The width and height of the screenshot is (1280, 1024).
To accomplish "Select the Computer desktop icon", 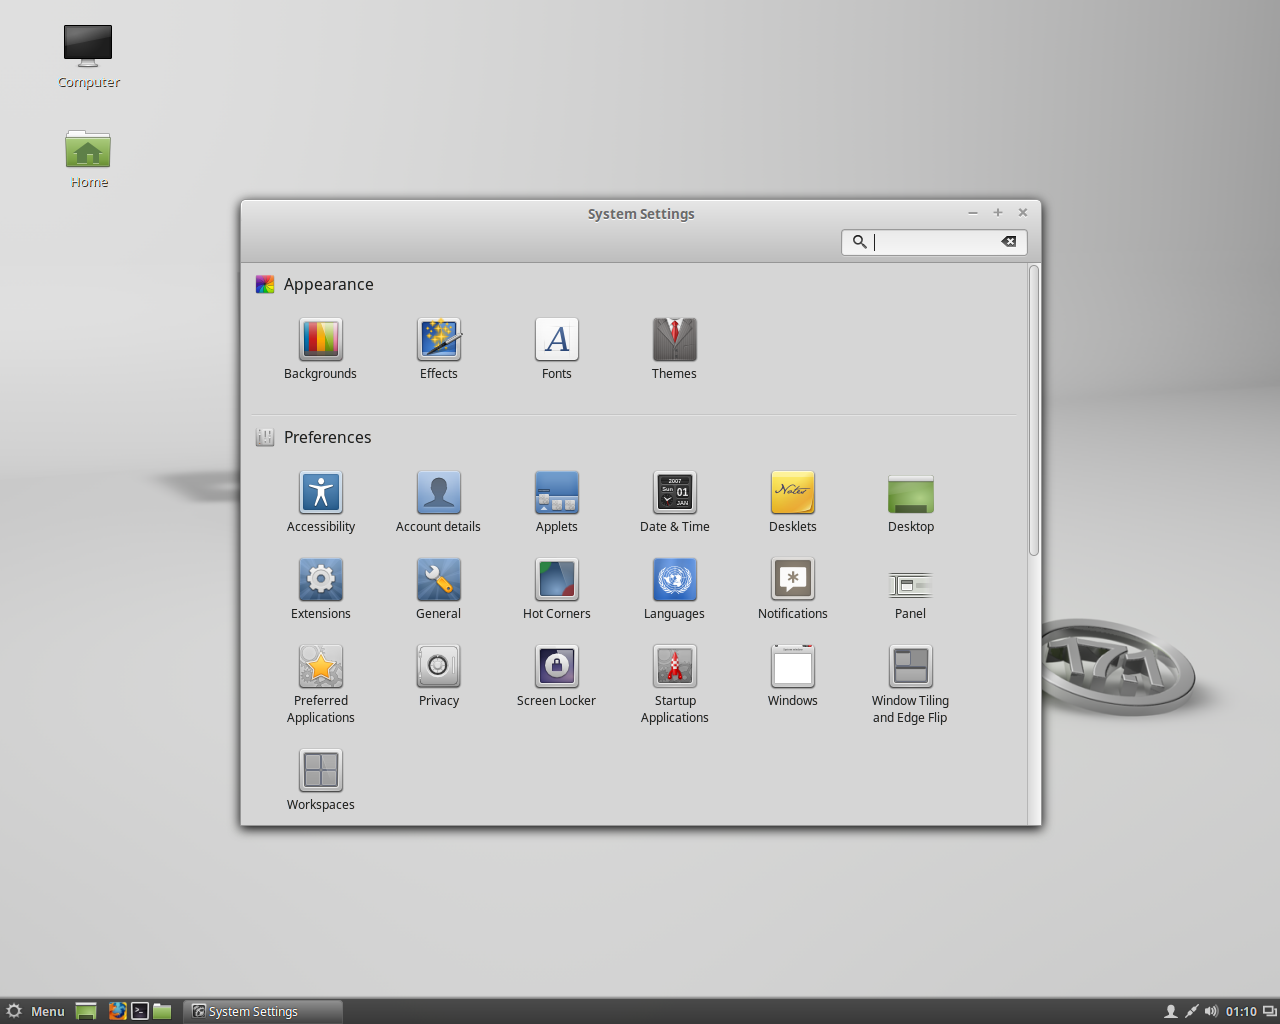I will coord(88,57).
